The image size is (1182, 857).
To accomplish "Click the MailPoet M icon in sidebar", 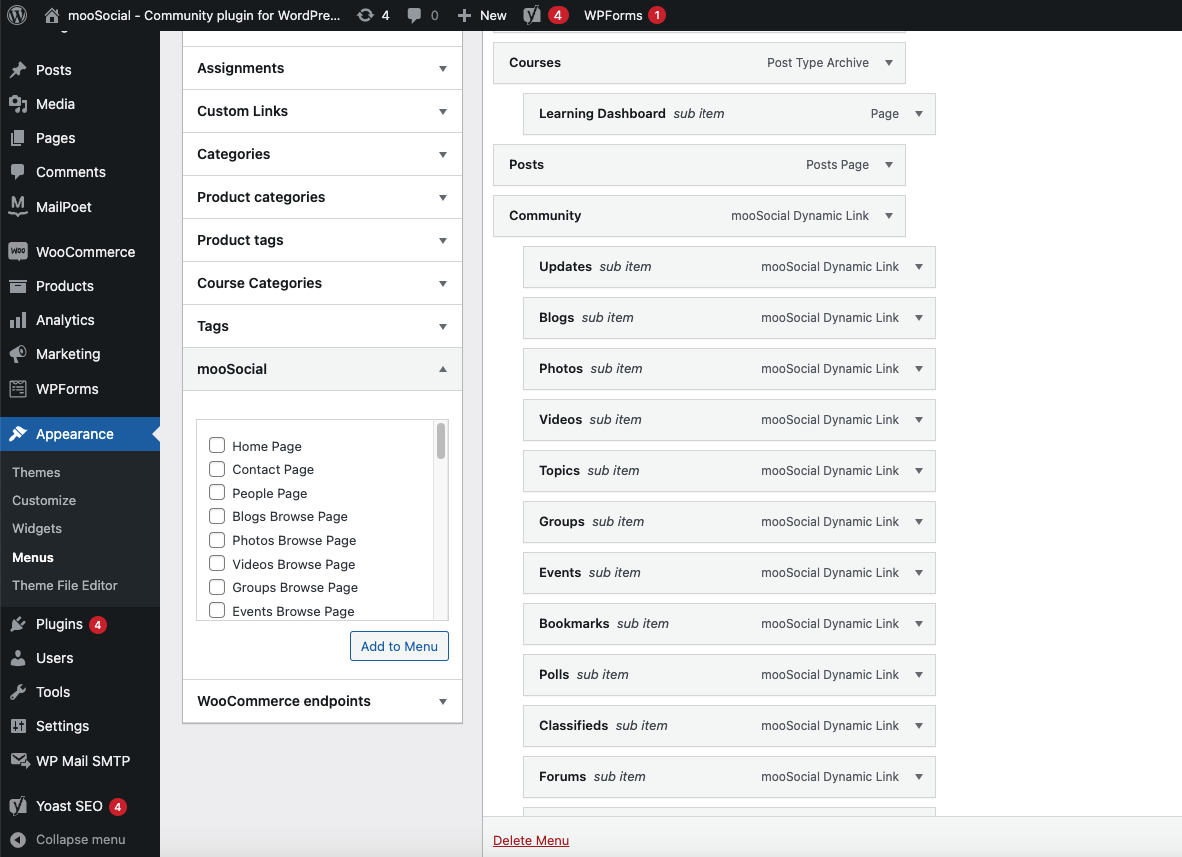I will pos(18,206).
